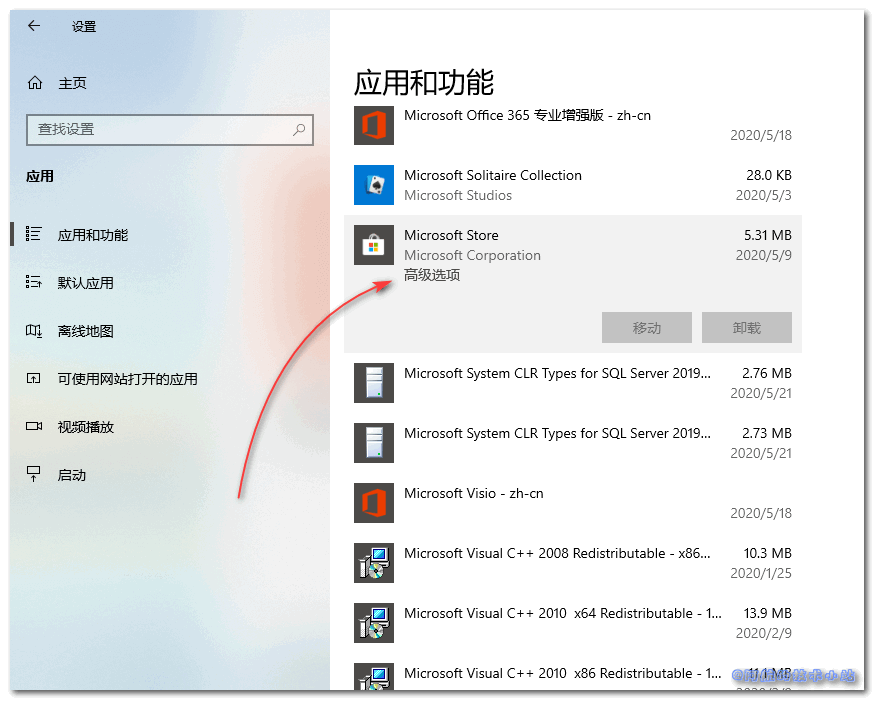Click the Microsoft Store app icon
The width and height of the screenshot is (875, 701).
click(x=374, y=245)
